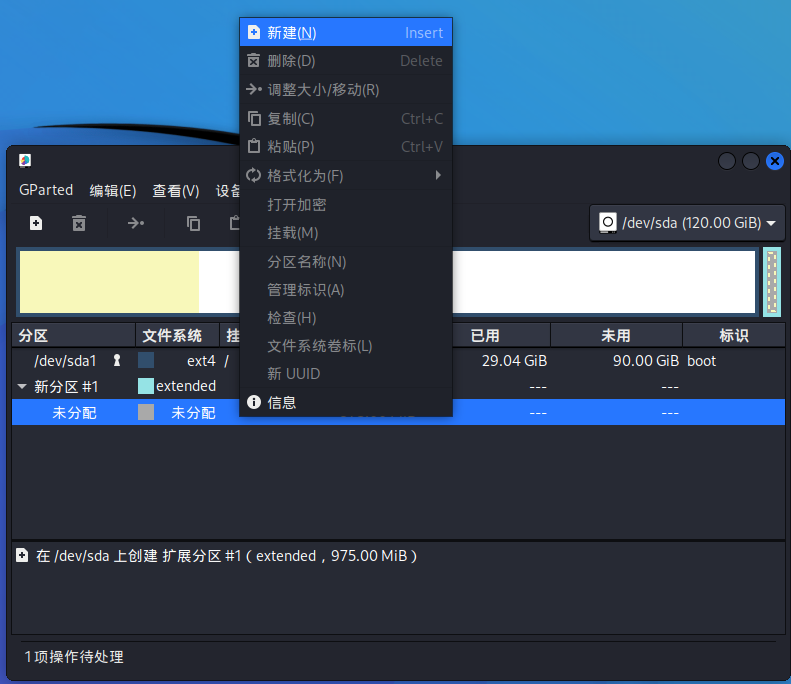
Task: Click the 标识 column header
Action: point(733,335)
